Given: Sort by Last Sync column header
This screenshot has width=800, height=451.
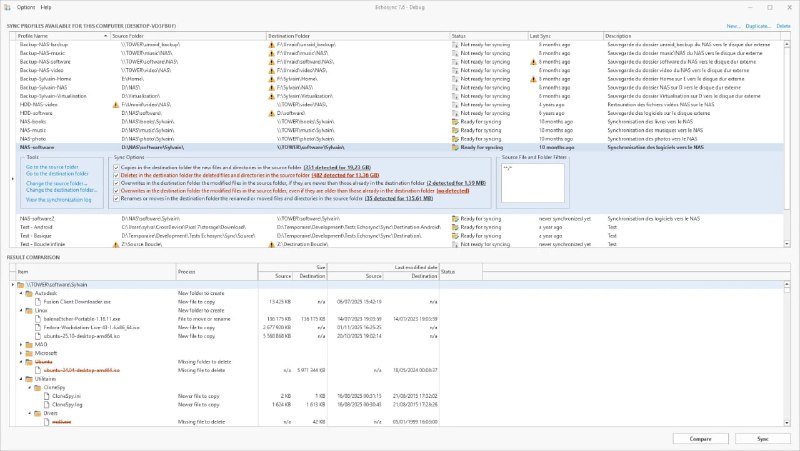Looking at the screenshot, I should (x=565, y=36).
